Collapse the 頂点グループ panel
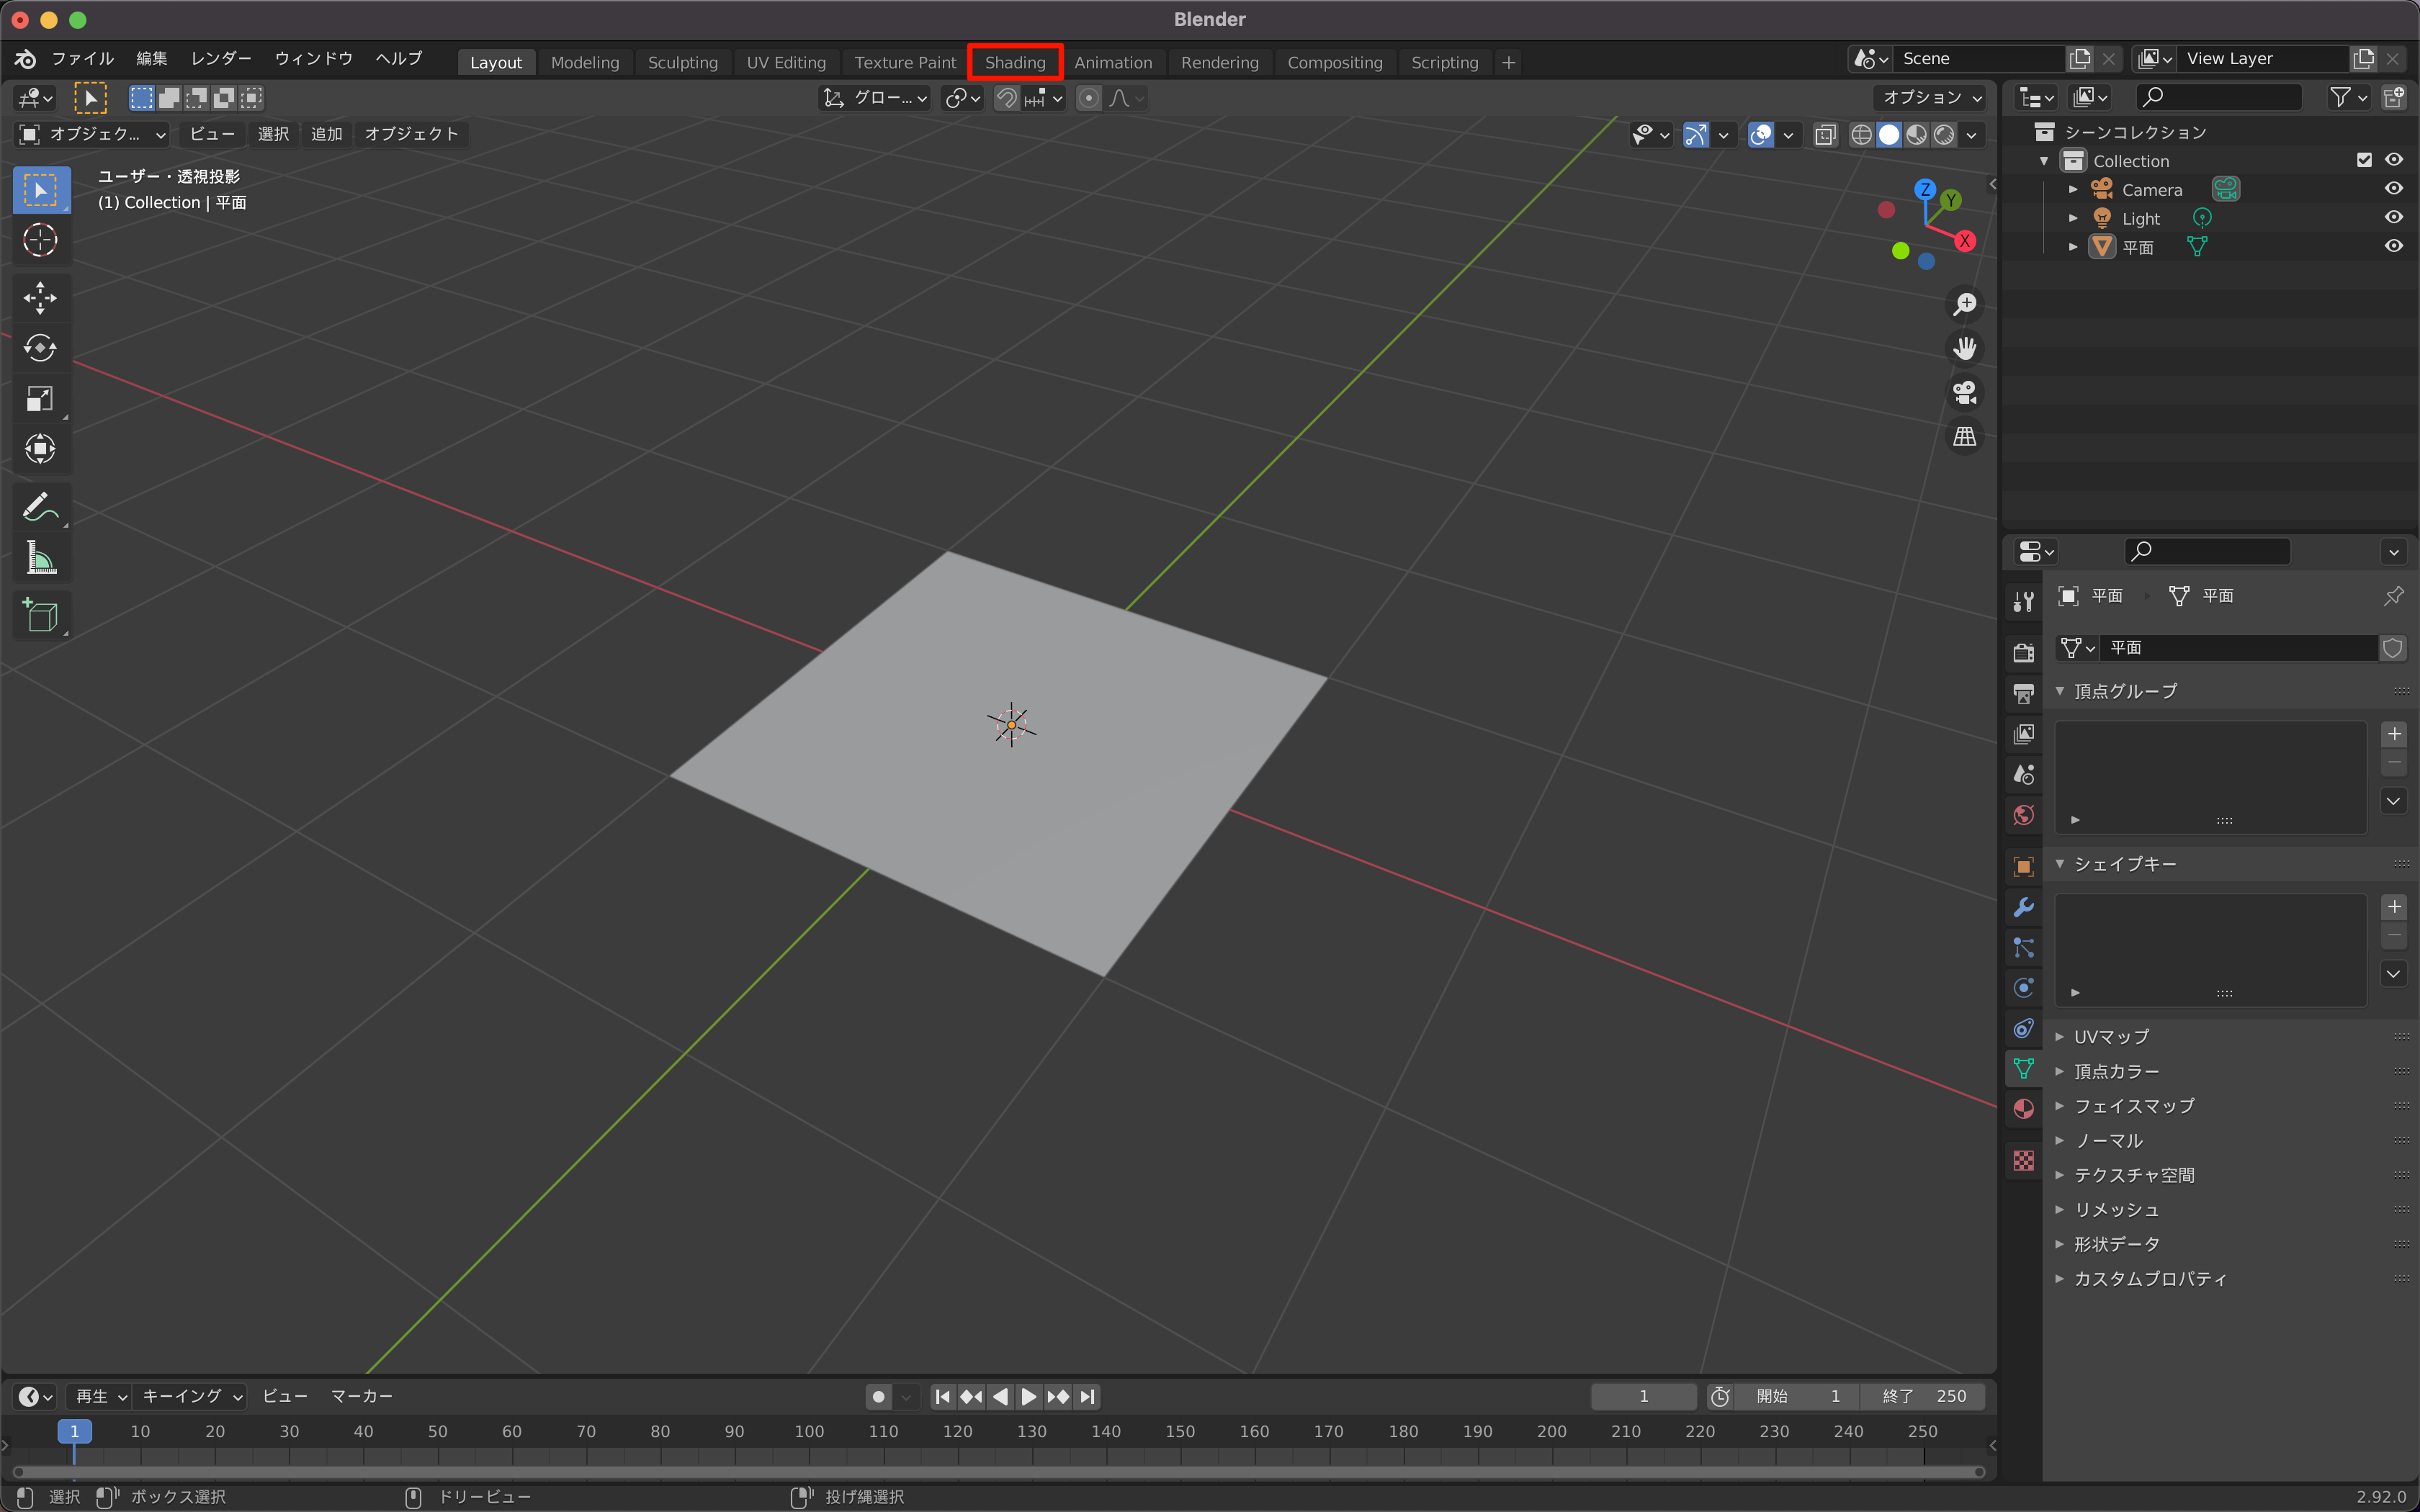2420x1512 pixels. click(2124, 691)
